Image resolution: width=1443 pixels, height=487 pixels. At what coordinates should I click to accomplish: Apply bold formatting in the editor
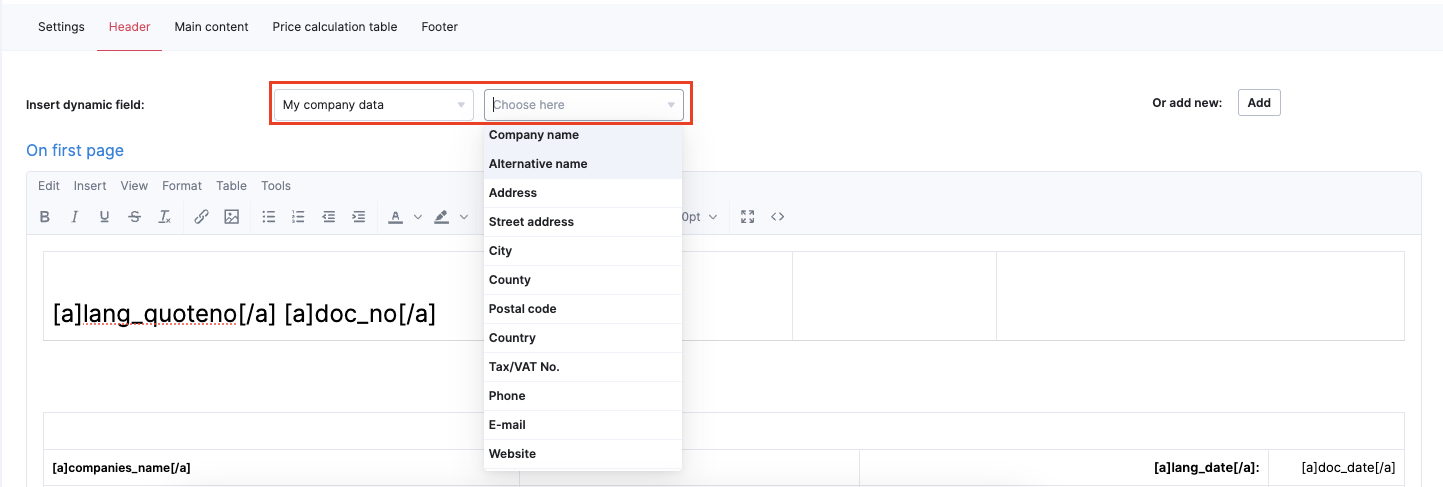[x=45, y=217]
